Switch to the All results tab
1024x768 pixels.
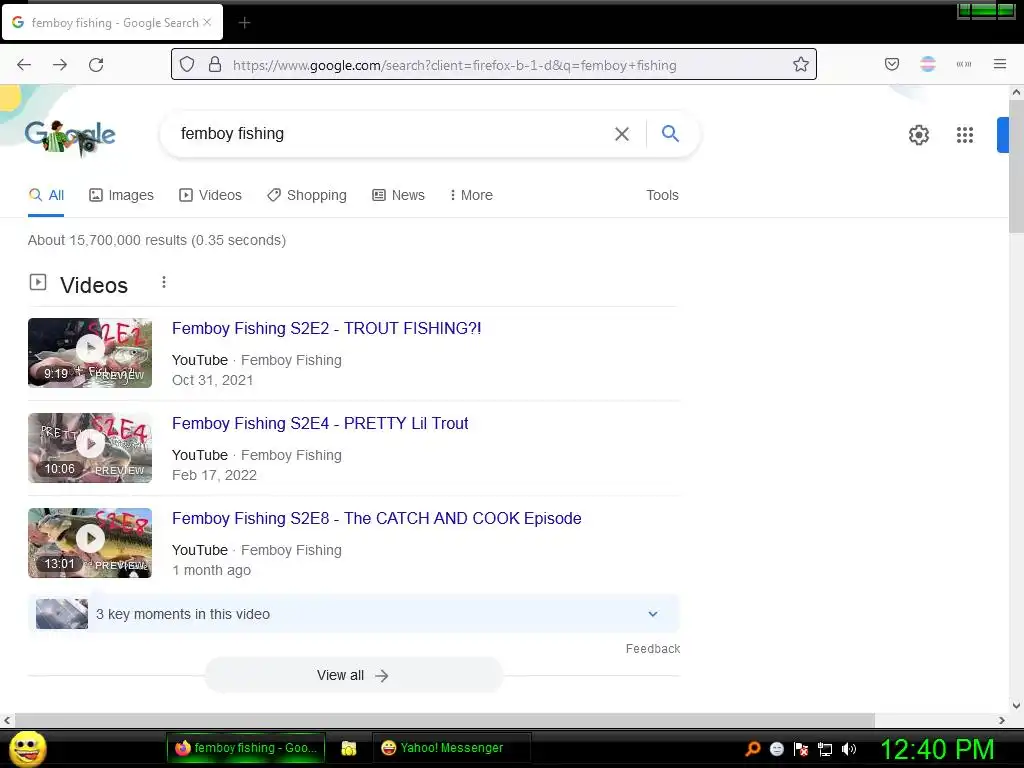(x=46, y=195)
